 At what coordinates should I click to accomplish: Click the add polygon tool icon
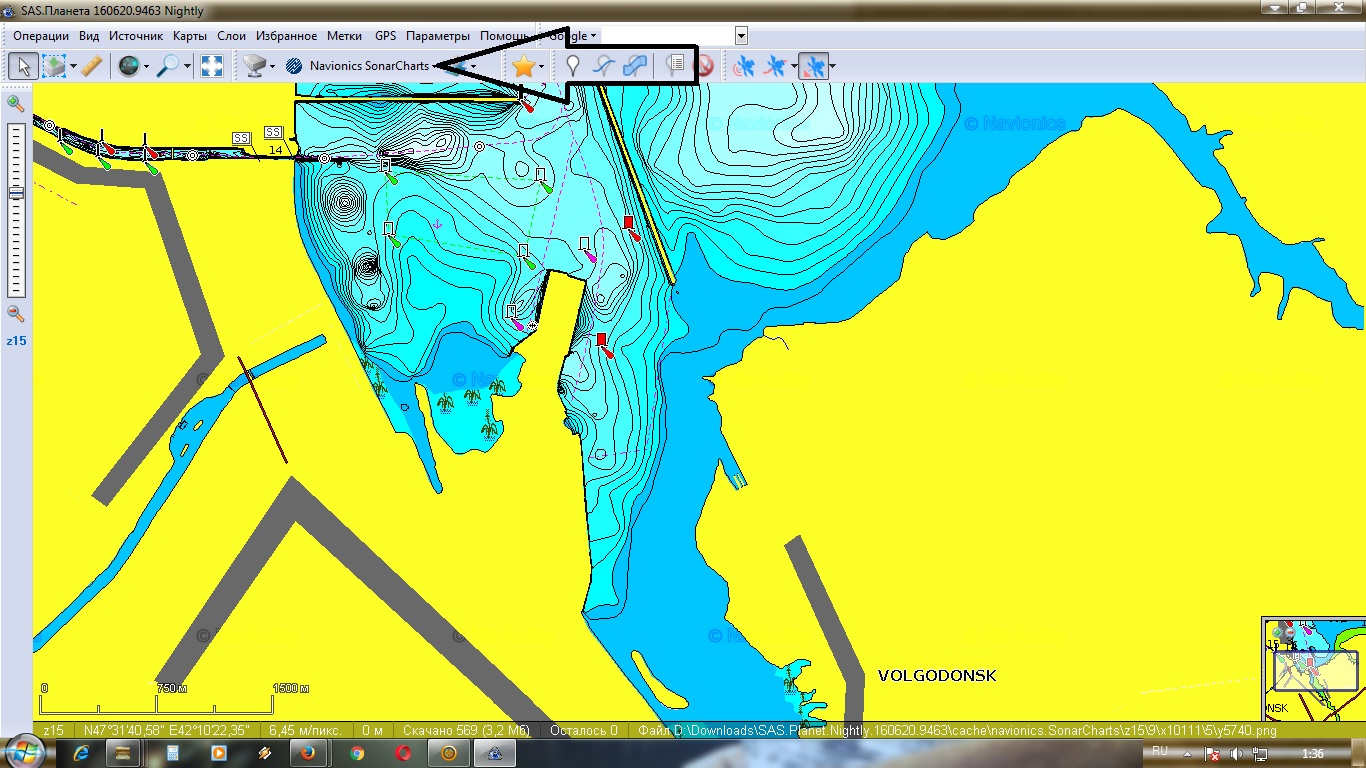(x=634, y=67)
